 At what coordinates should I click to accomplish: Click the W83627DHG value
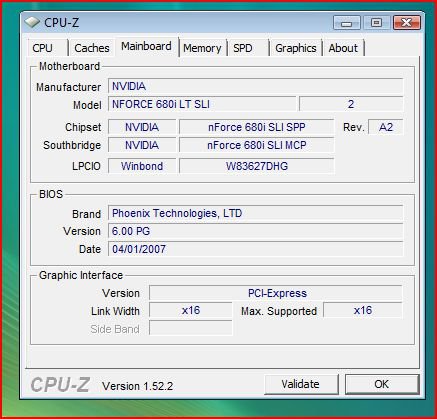click(257, 166)
